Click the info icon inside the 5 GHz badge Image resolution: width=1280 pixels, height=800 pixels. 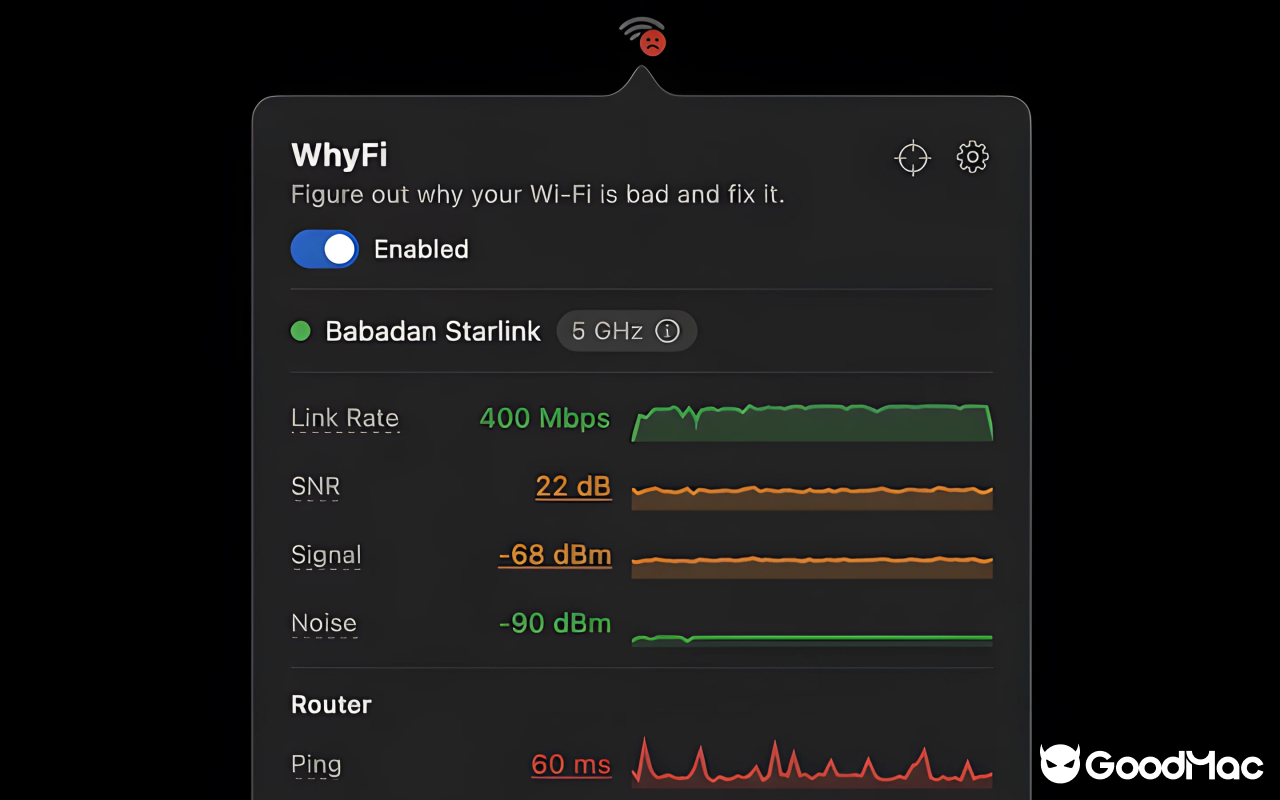(x=668, y=331)
